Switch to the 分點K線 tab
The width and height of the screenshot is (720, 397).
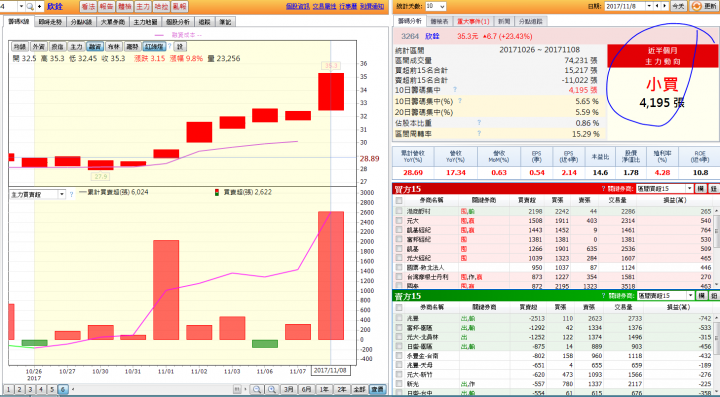[82, 22]
